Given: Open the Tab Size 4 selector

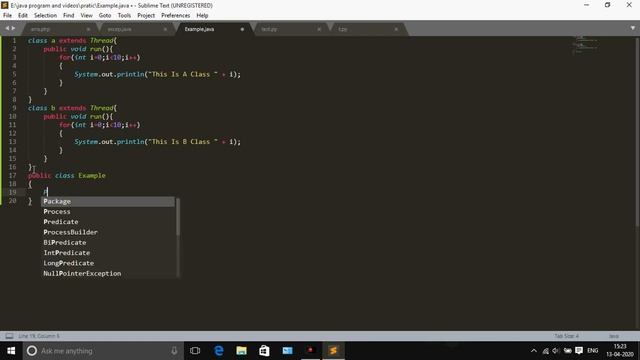Looking at the screenshot, I should [566, 336].
